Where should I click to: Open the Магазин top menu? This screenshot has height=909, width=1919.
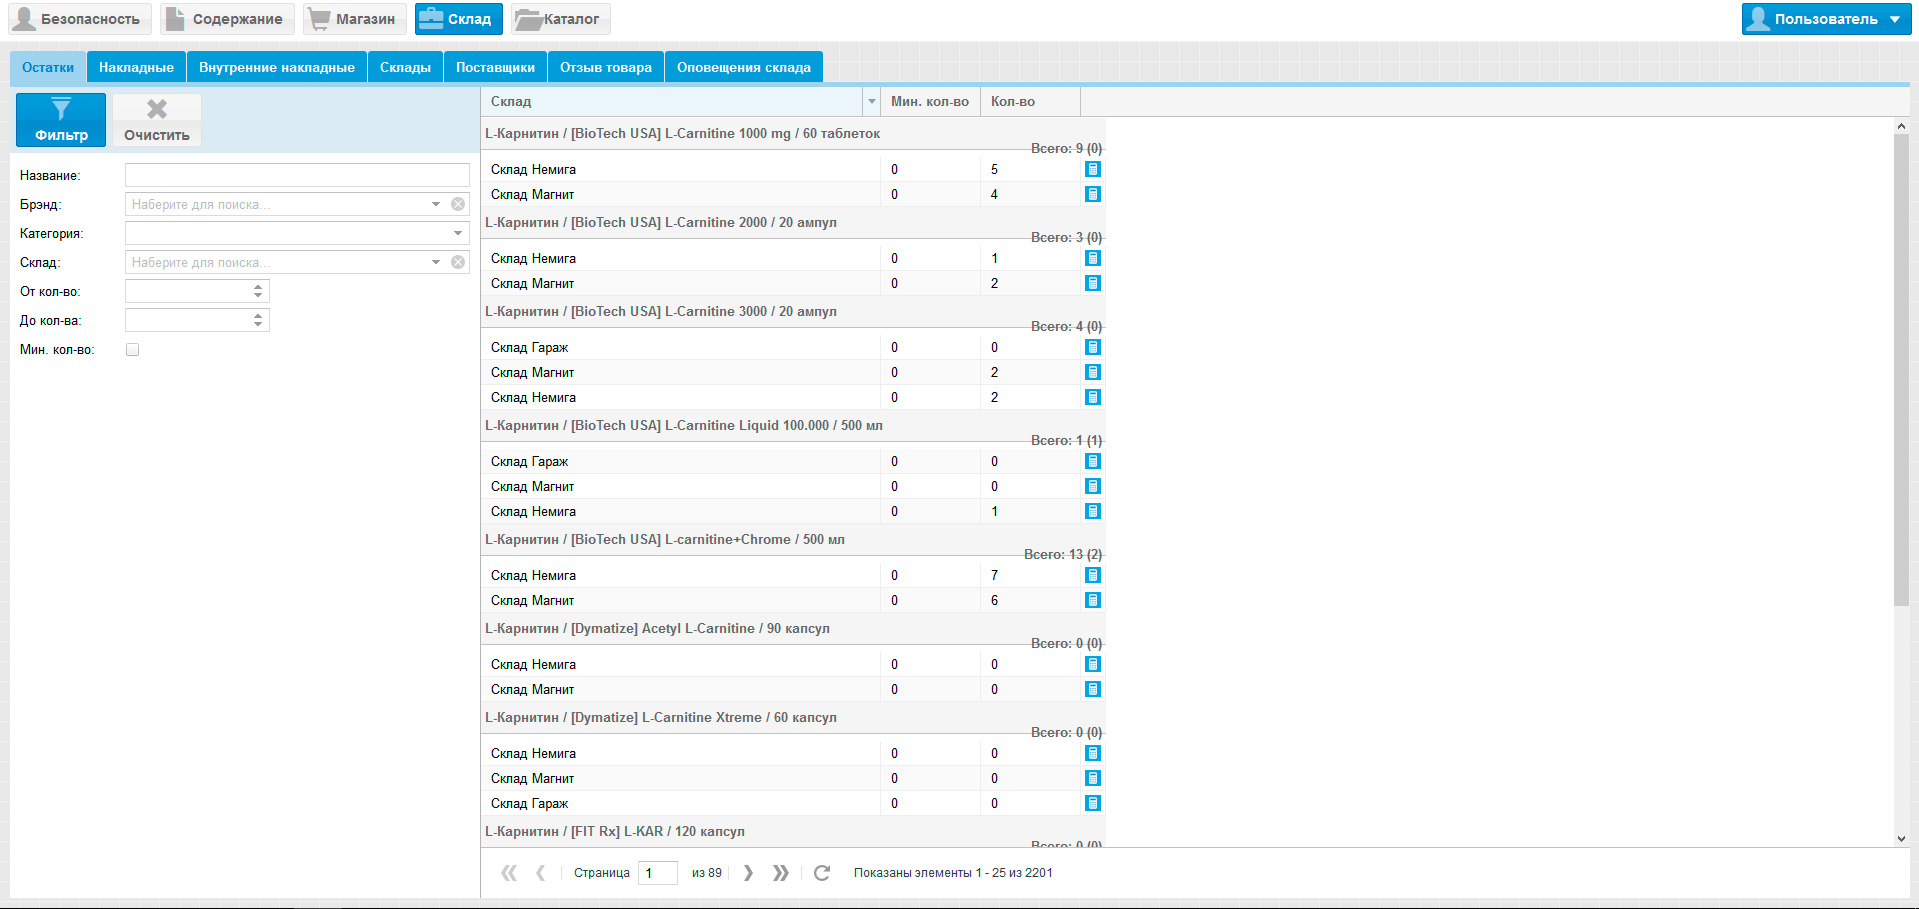point(351,19)
